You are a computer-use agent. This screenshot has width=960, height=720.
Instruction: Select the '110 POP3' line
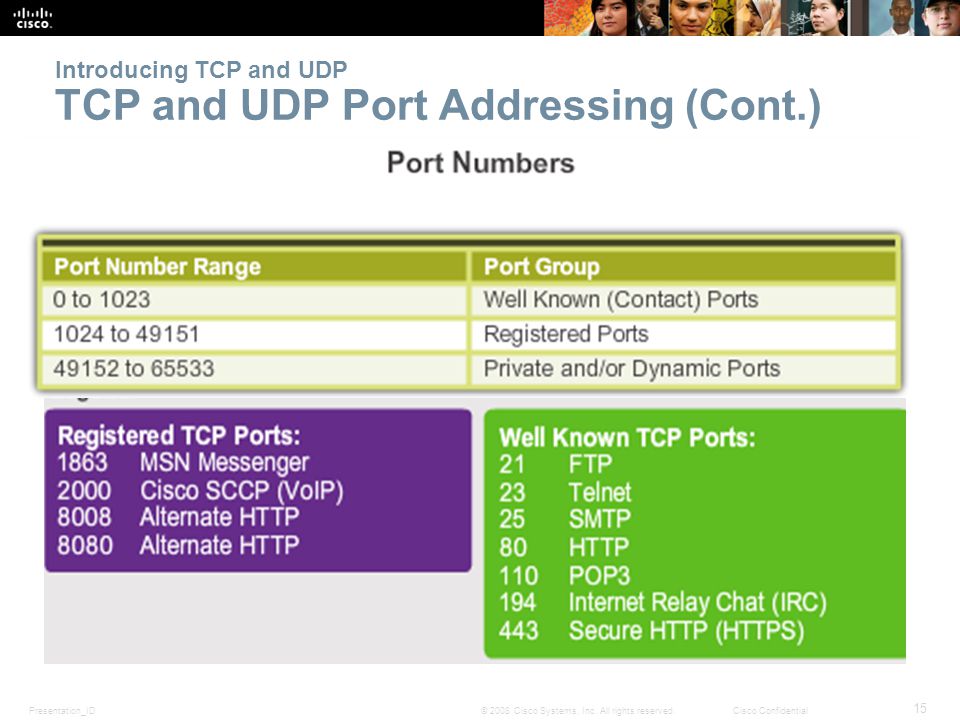point(564,576)
